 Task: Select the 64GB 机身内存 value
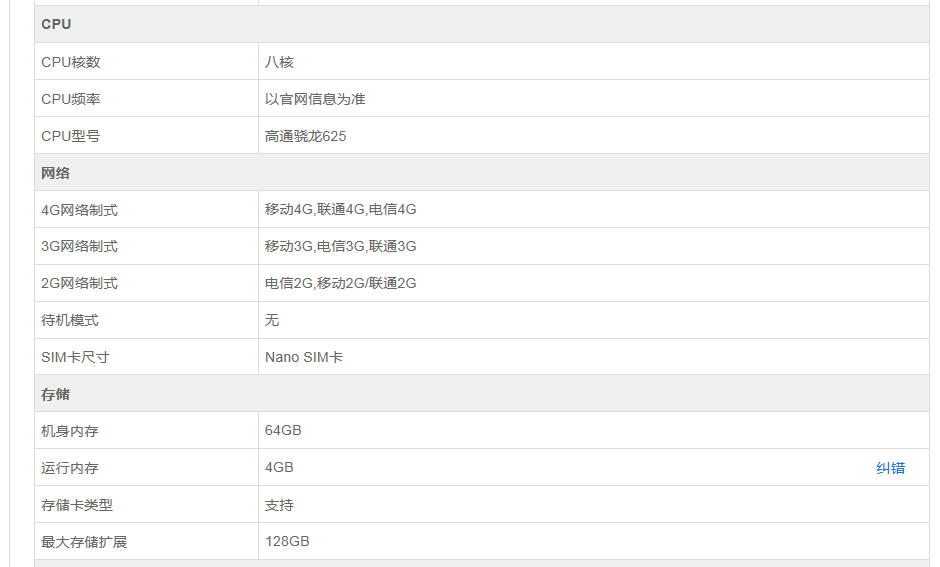[x=283, y=430]
